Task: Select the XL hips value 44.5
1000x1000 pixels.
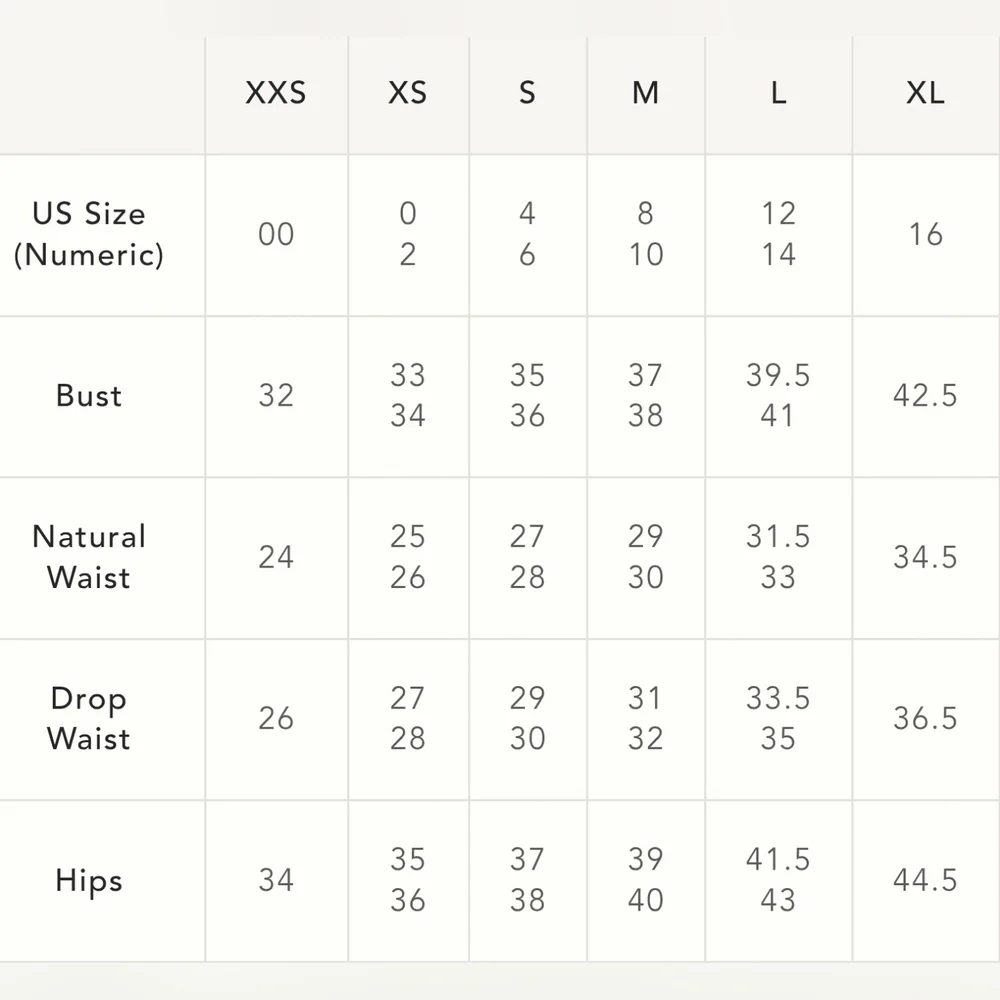Action: (x=925, y=880)
